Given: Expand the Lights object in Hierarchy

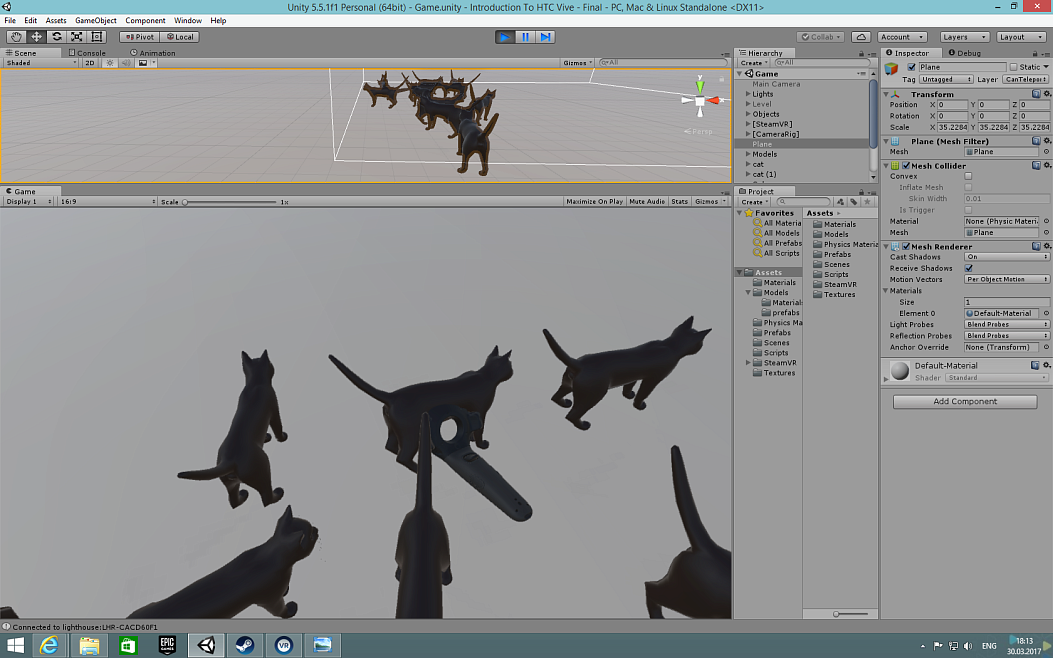Looking at the screenshot, I should click(x=748, y=94).
